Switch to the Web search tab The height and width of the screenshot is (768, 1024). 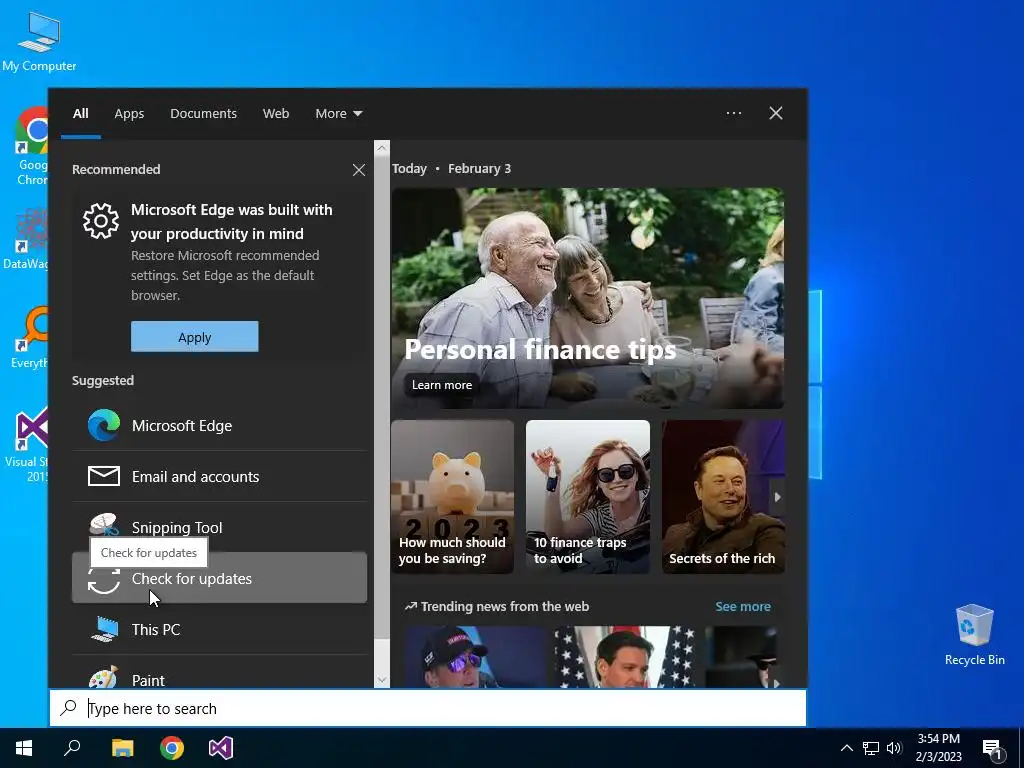[276, 114]
